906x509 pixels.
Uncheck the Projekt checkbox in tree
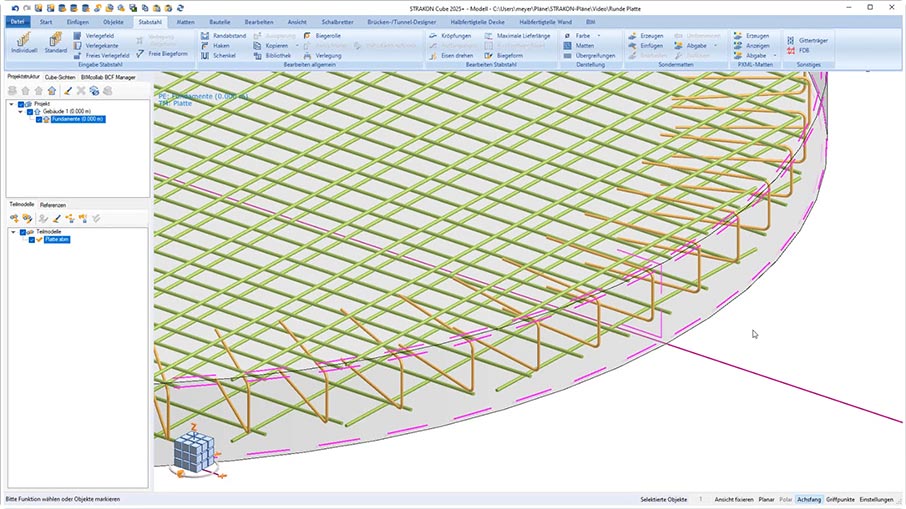pos(21,103)
